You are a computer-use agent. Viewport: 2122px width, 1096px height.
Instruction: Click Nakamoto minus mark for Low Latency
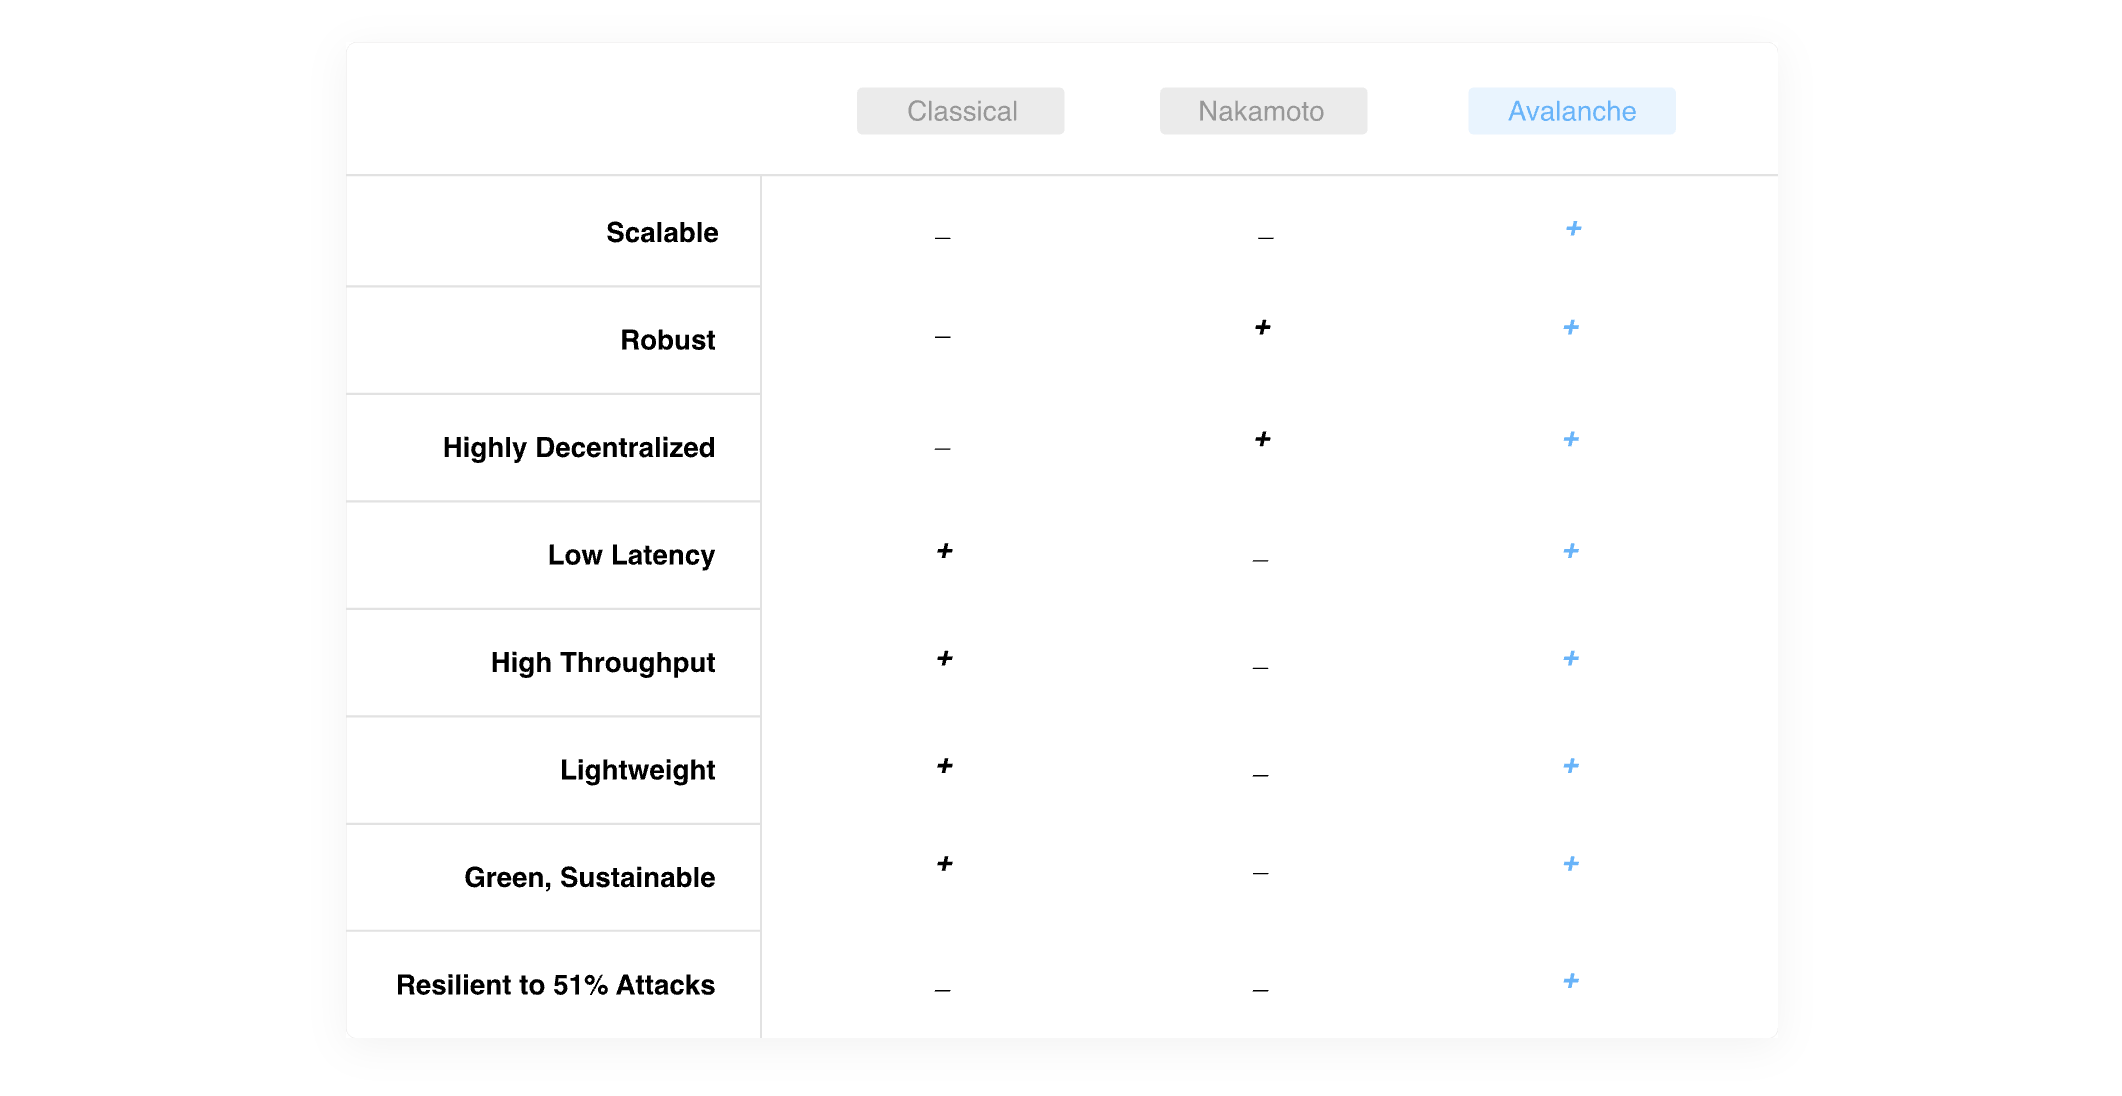click(x=1261, y=561)
